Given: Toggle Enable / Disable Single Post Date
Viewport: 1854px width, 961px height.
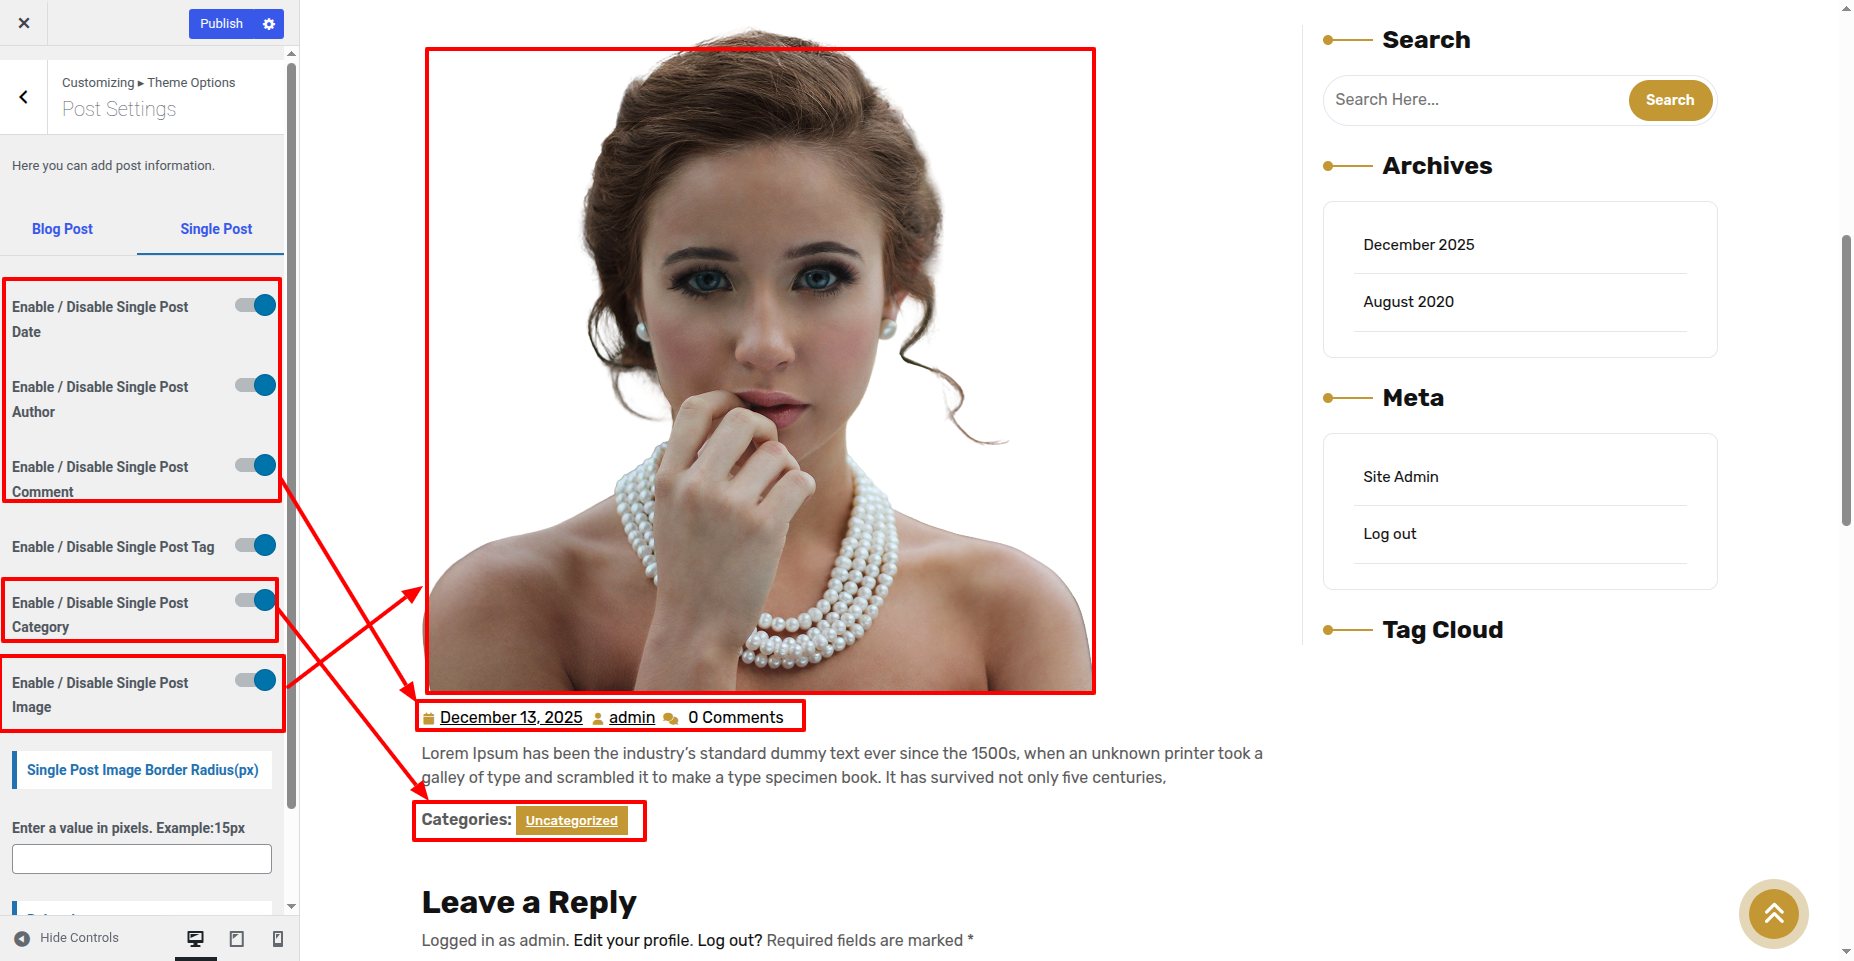Looking at the screenshot, I should pos(256,306).
